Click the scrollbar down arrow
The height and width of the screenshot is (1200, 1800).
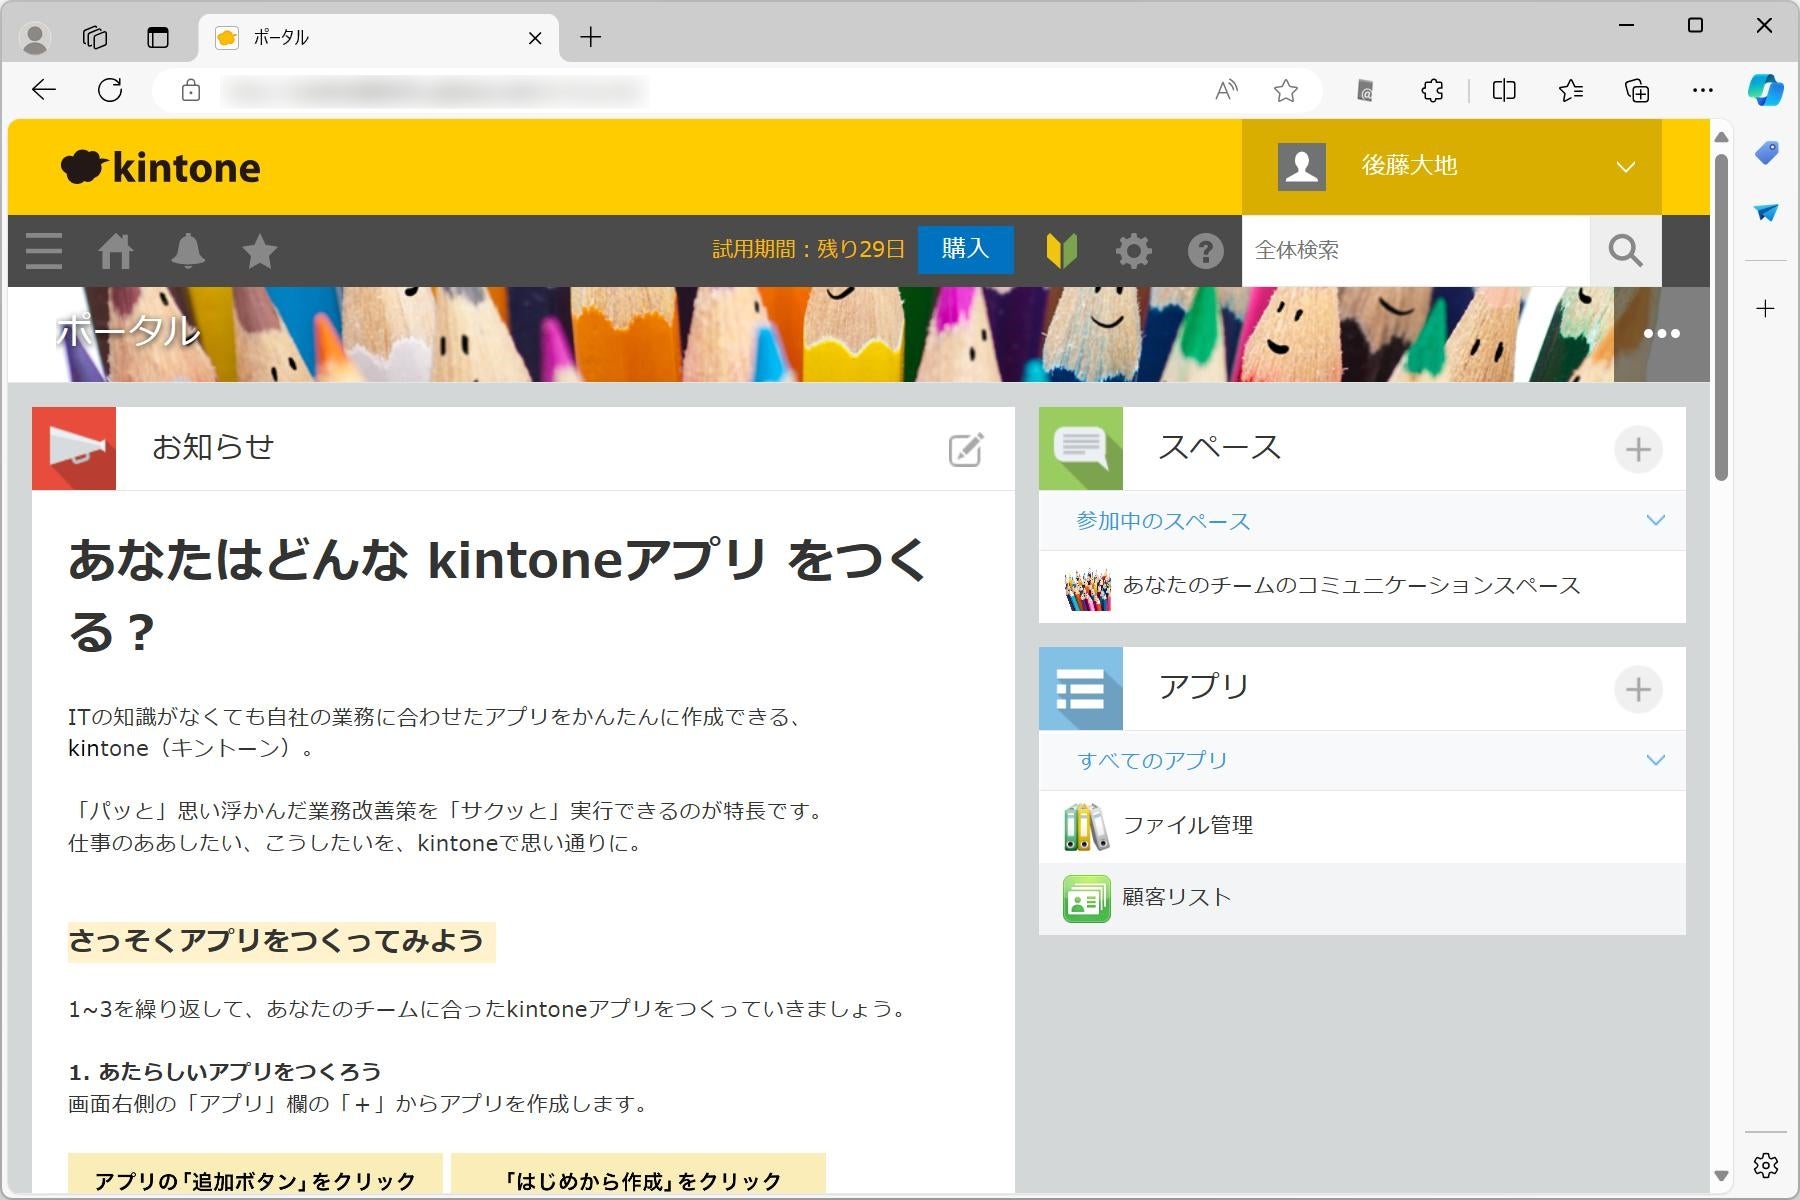pyautogui.click(x=1721, y=1176)
